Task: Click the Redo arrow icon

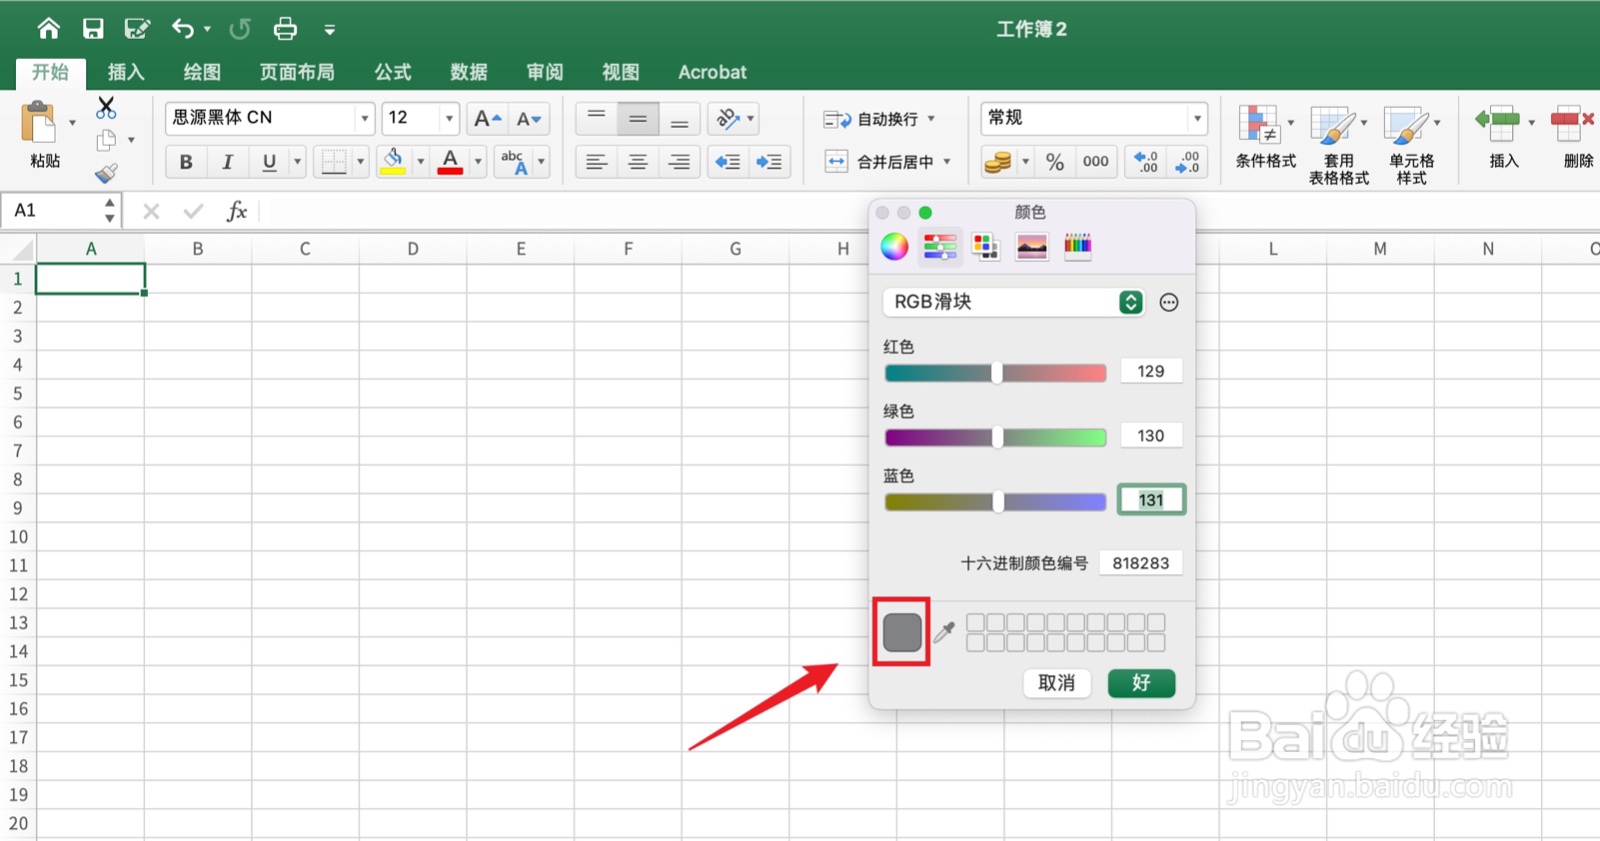Action: [x=240, y=29]
